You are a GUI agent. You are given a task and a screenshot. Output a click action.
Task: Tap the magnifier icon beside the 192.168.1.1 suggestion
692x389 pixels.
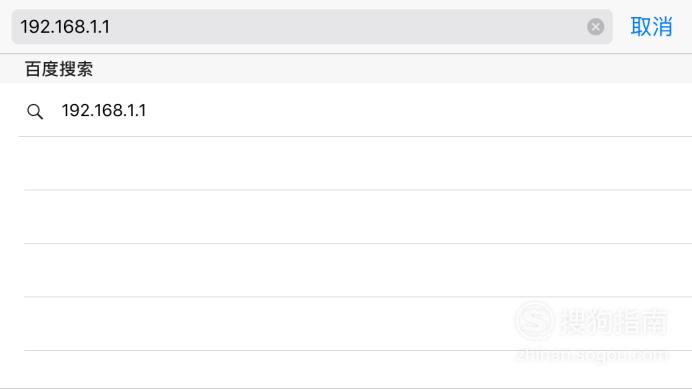pos(35,111)
